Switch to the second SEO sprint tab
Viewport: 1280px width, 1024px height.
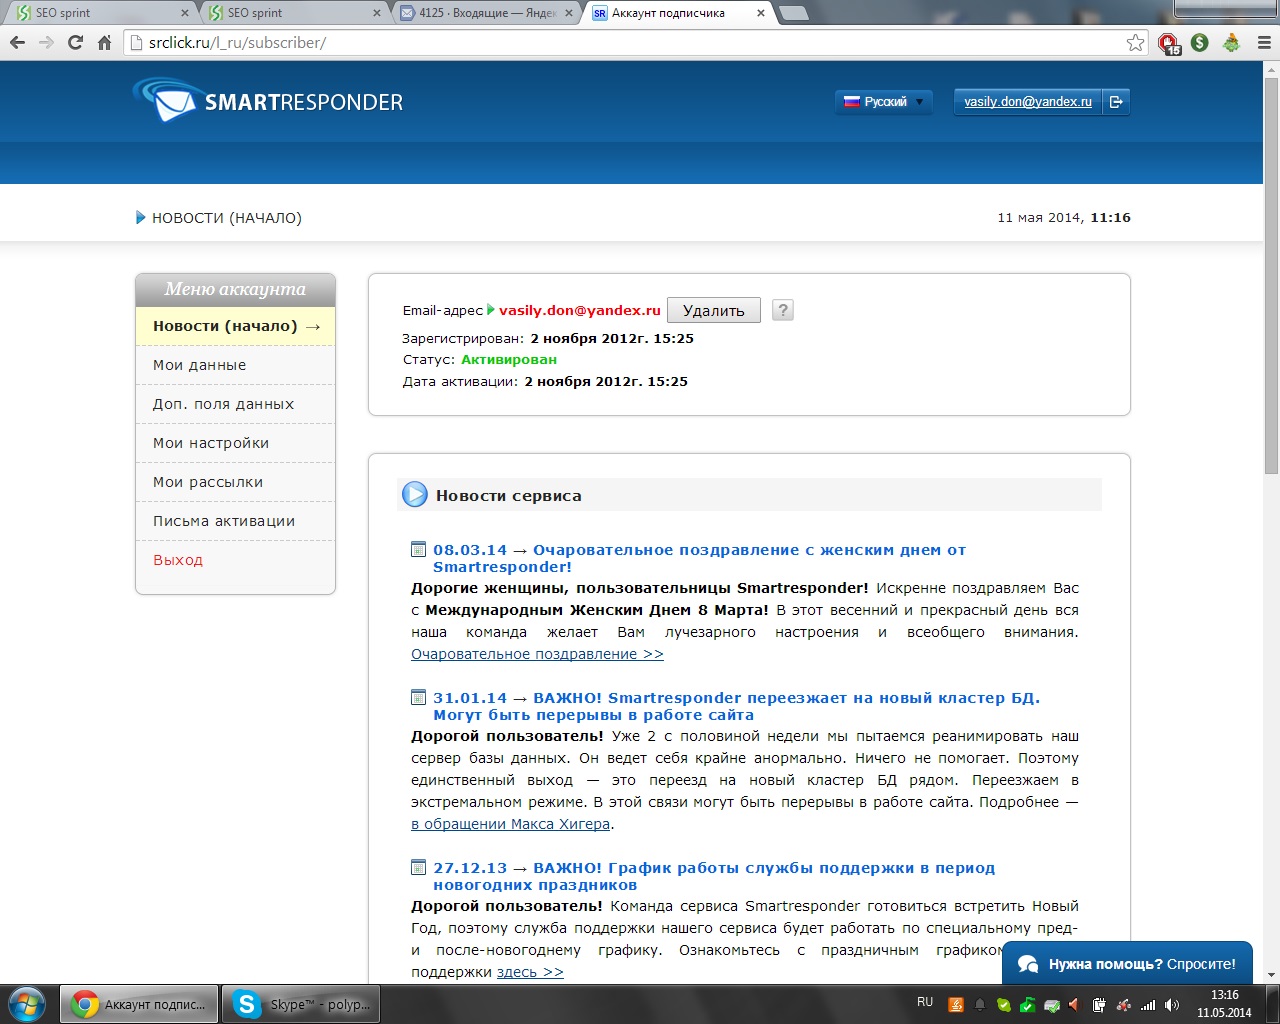pyautogui.click(x=292, y=13)
